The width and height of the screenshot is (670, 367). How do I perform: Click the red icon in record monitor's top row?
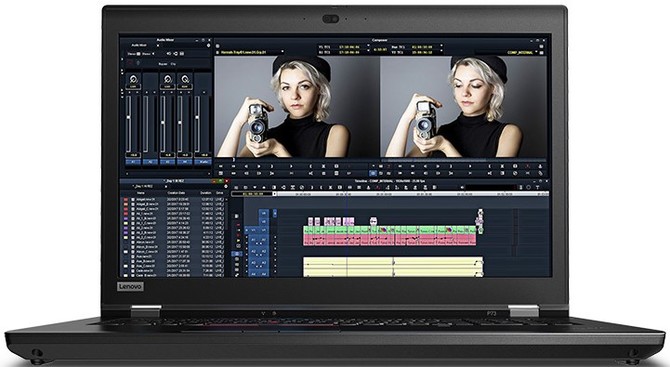(528, 166)
